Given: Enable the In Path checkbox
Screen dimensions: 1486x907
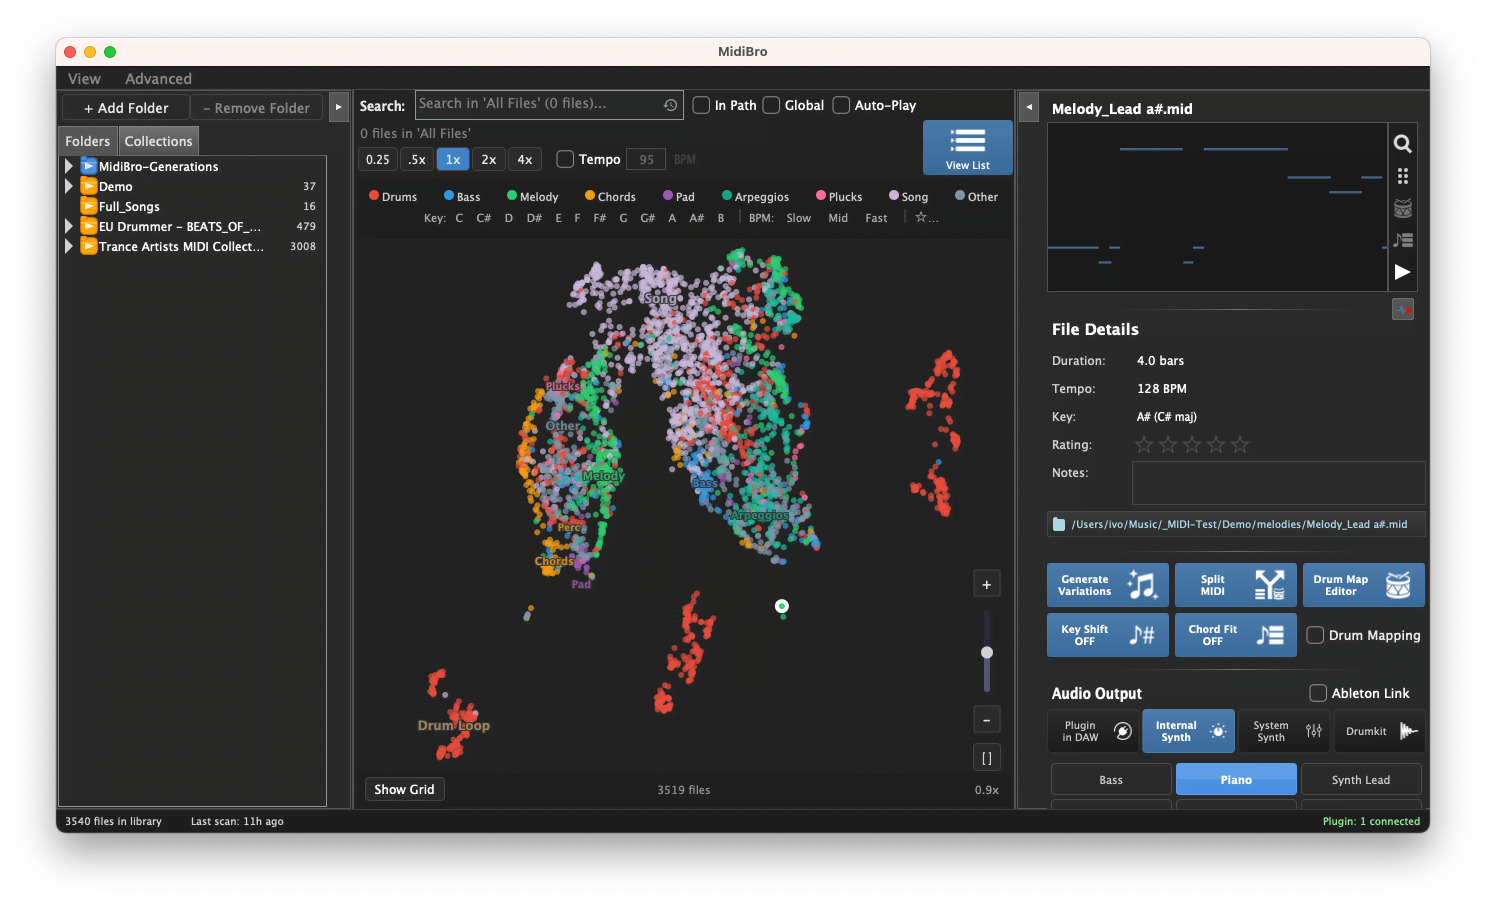Looking at the screenshot, I should point(702,105).
